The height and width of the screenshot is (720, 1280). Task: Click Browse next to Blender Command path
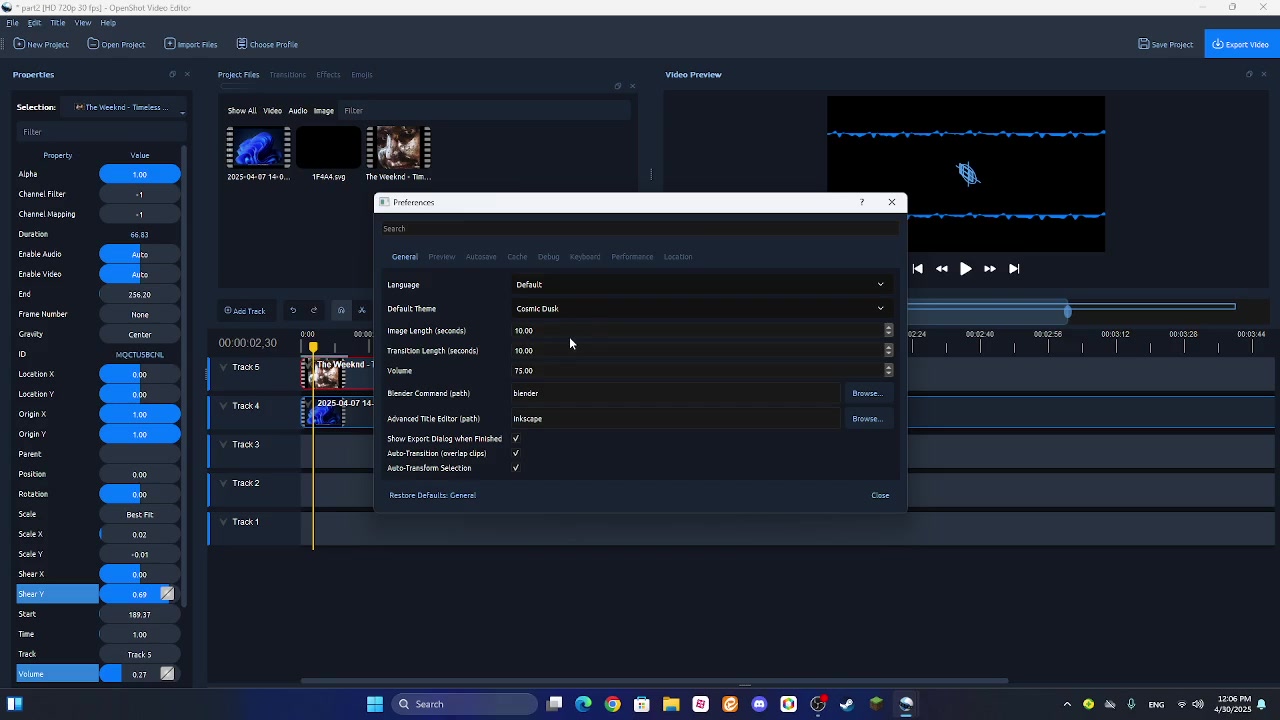pyautogui.click(x=867, y=394)
